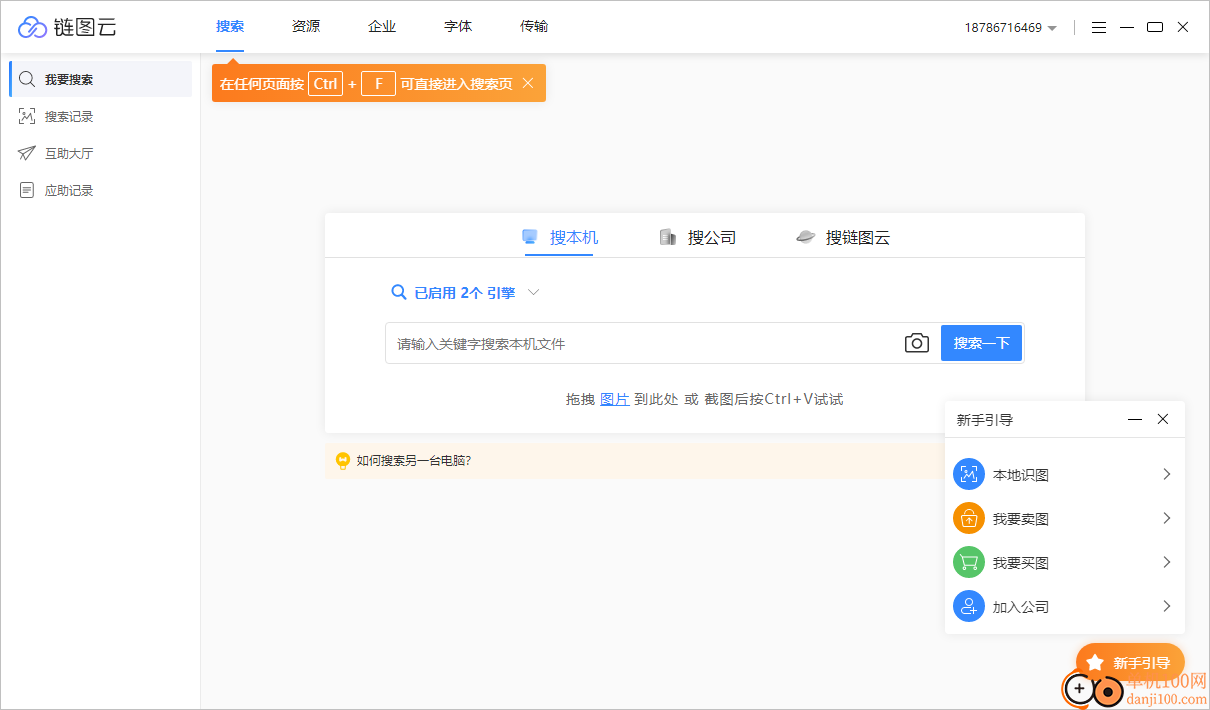Click the camera icon for image search
The image size is (1210, 710).
916,342
